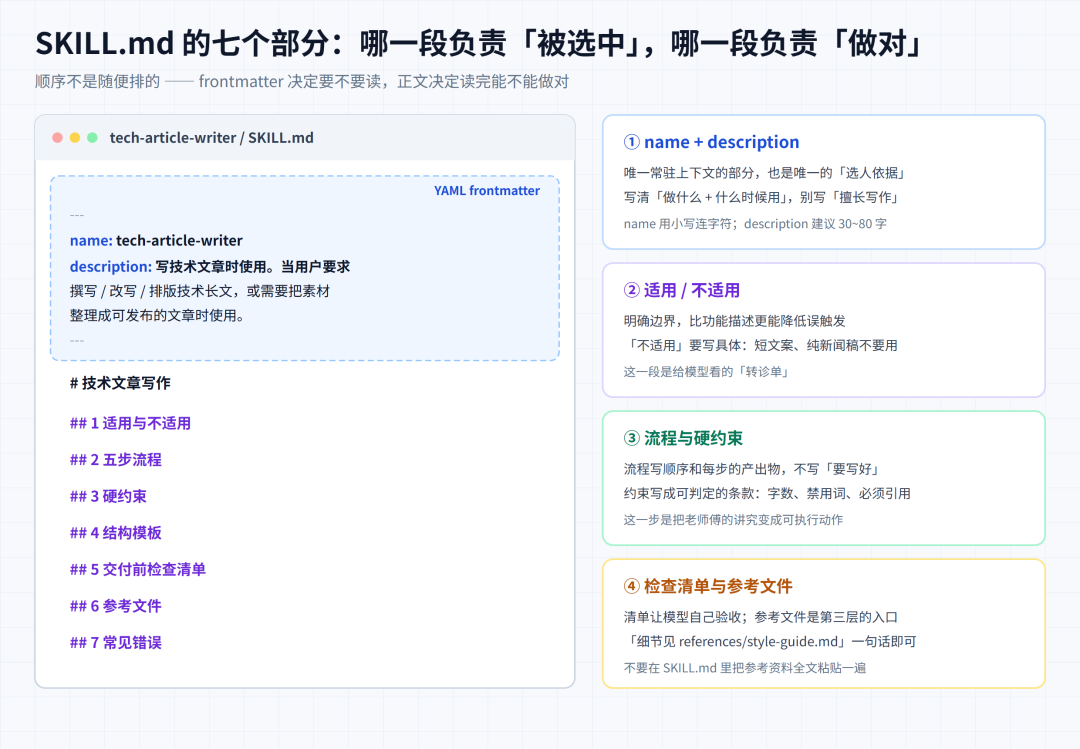This screenshot has height=749, width=1080.
Task: Click the red window dot
Action: [58, 138]
